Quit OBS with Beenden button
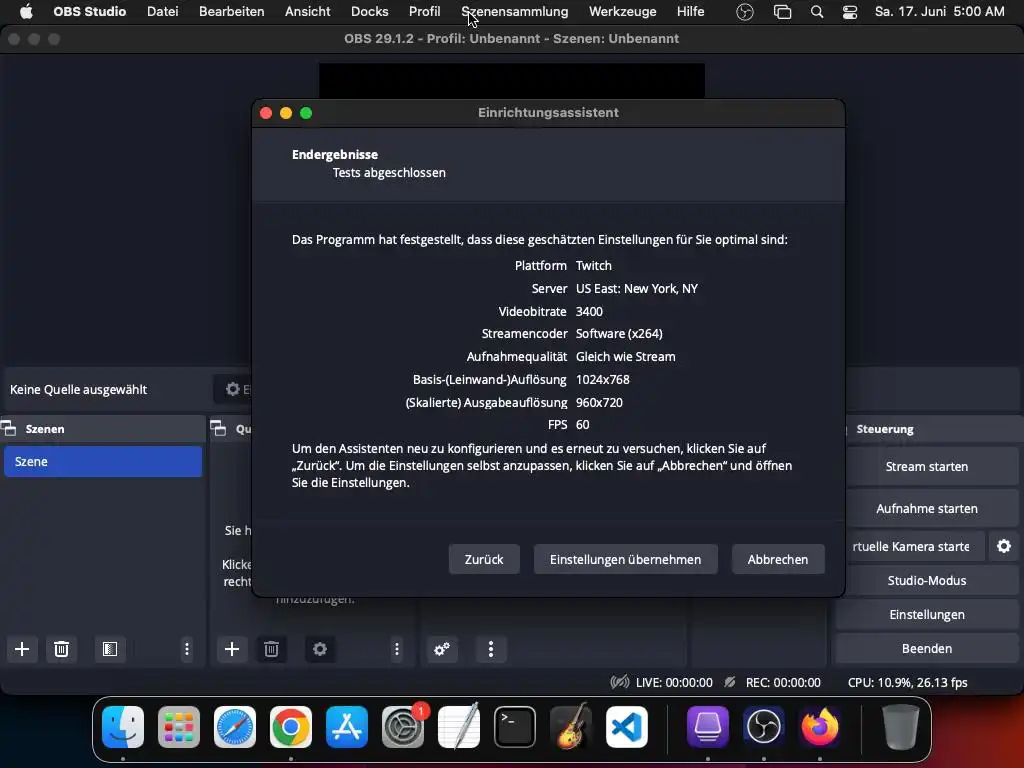 coord(927,648)
